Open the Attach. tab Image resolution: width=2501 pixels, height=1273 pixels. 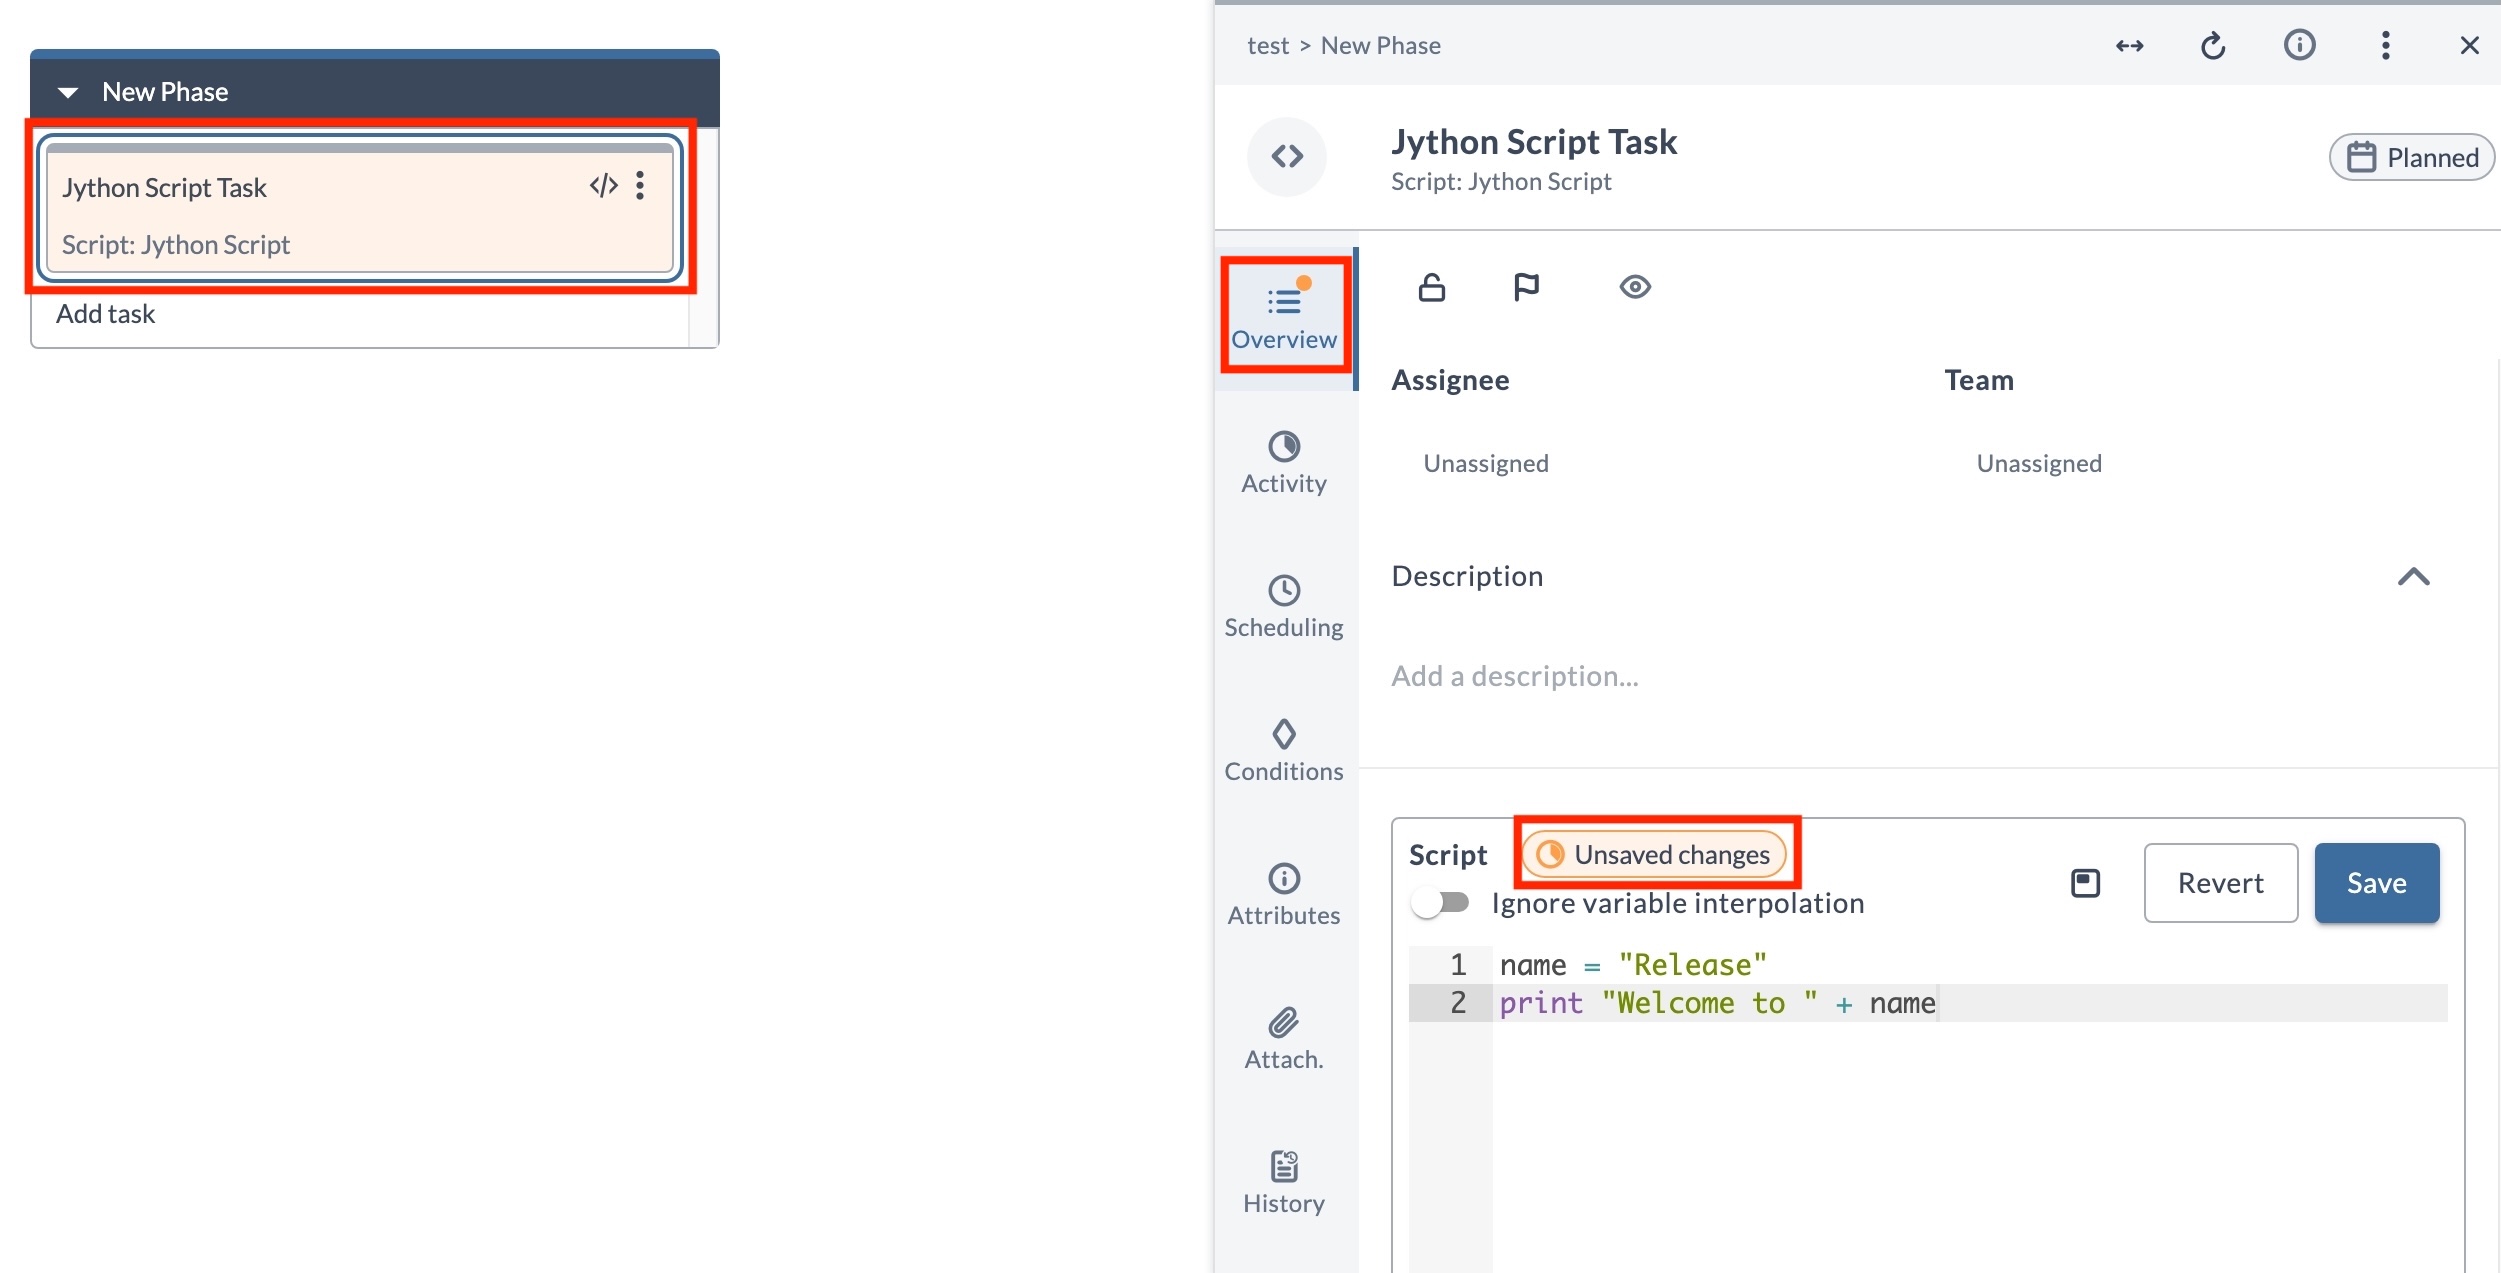tap(1284, 1039)
